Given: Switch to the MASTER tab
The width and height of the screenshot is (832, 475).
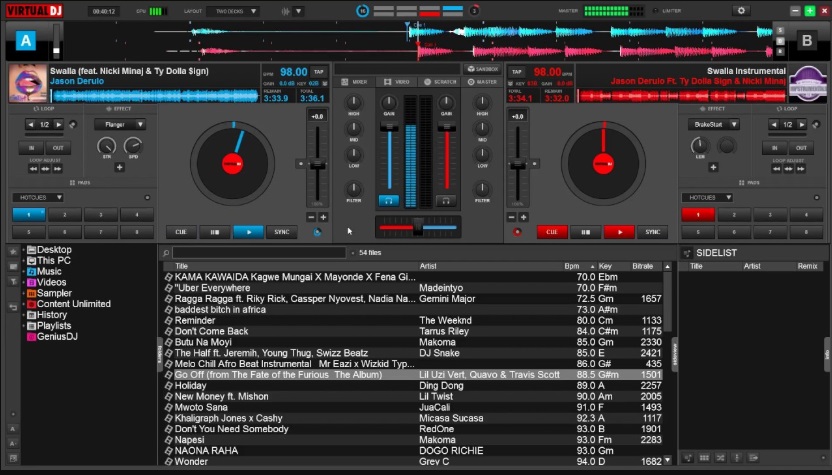Looking at the screenshot, I should tap(482, 82).
